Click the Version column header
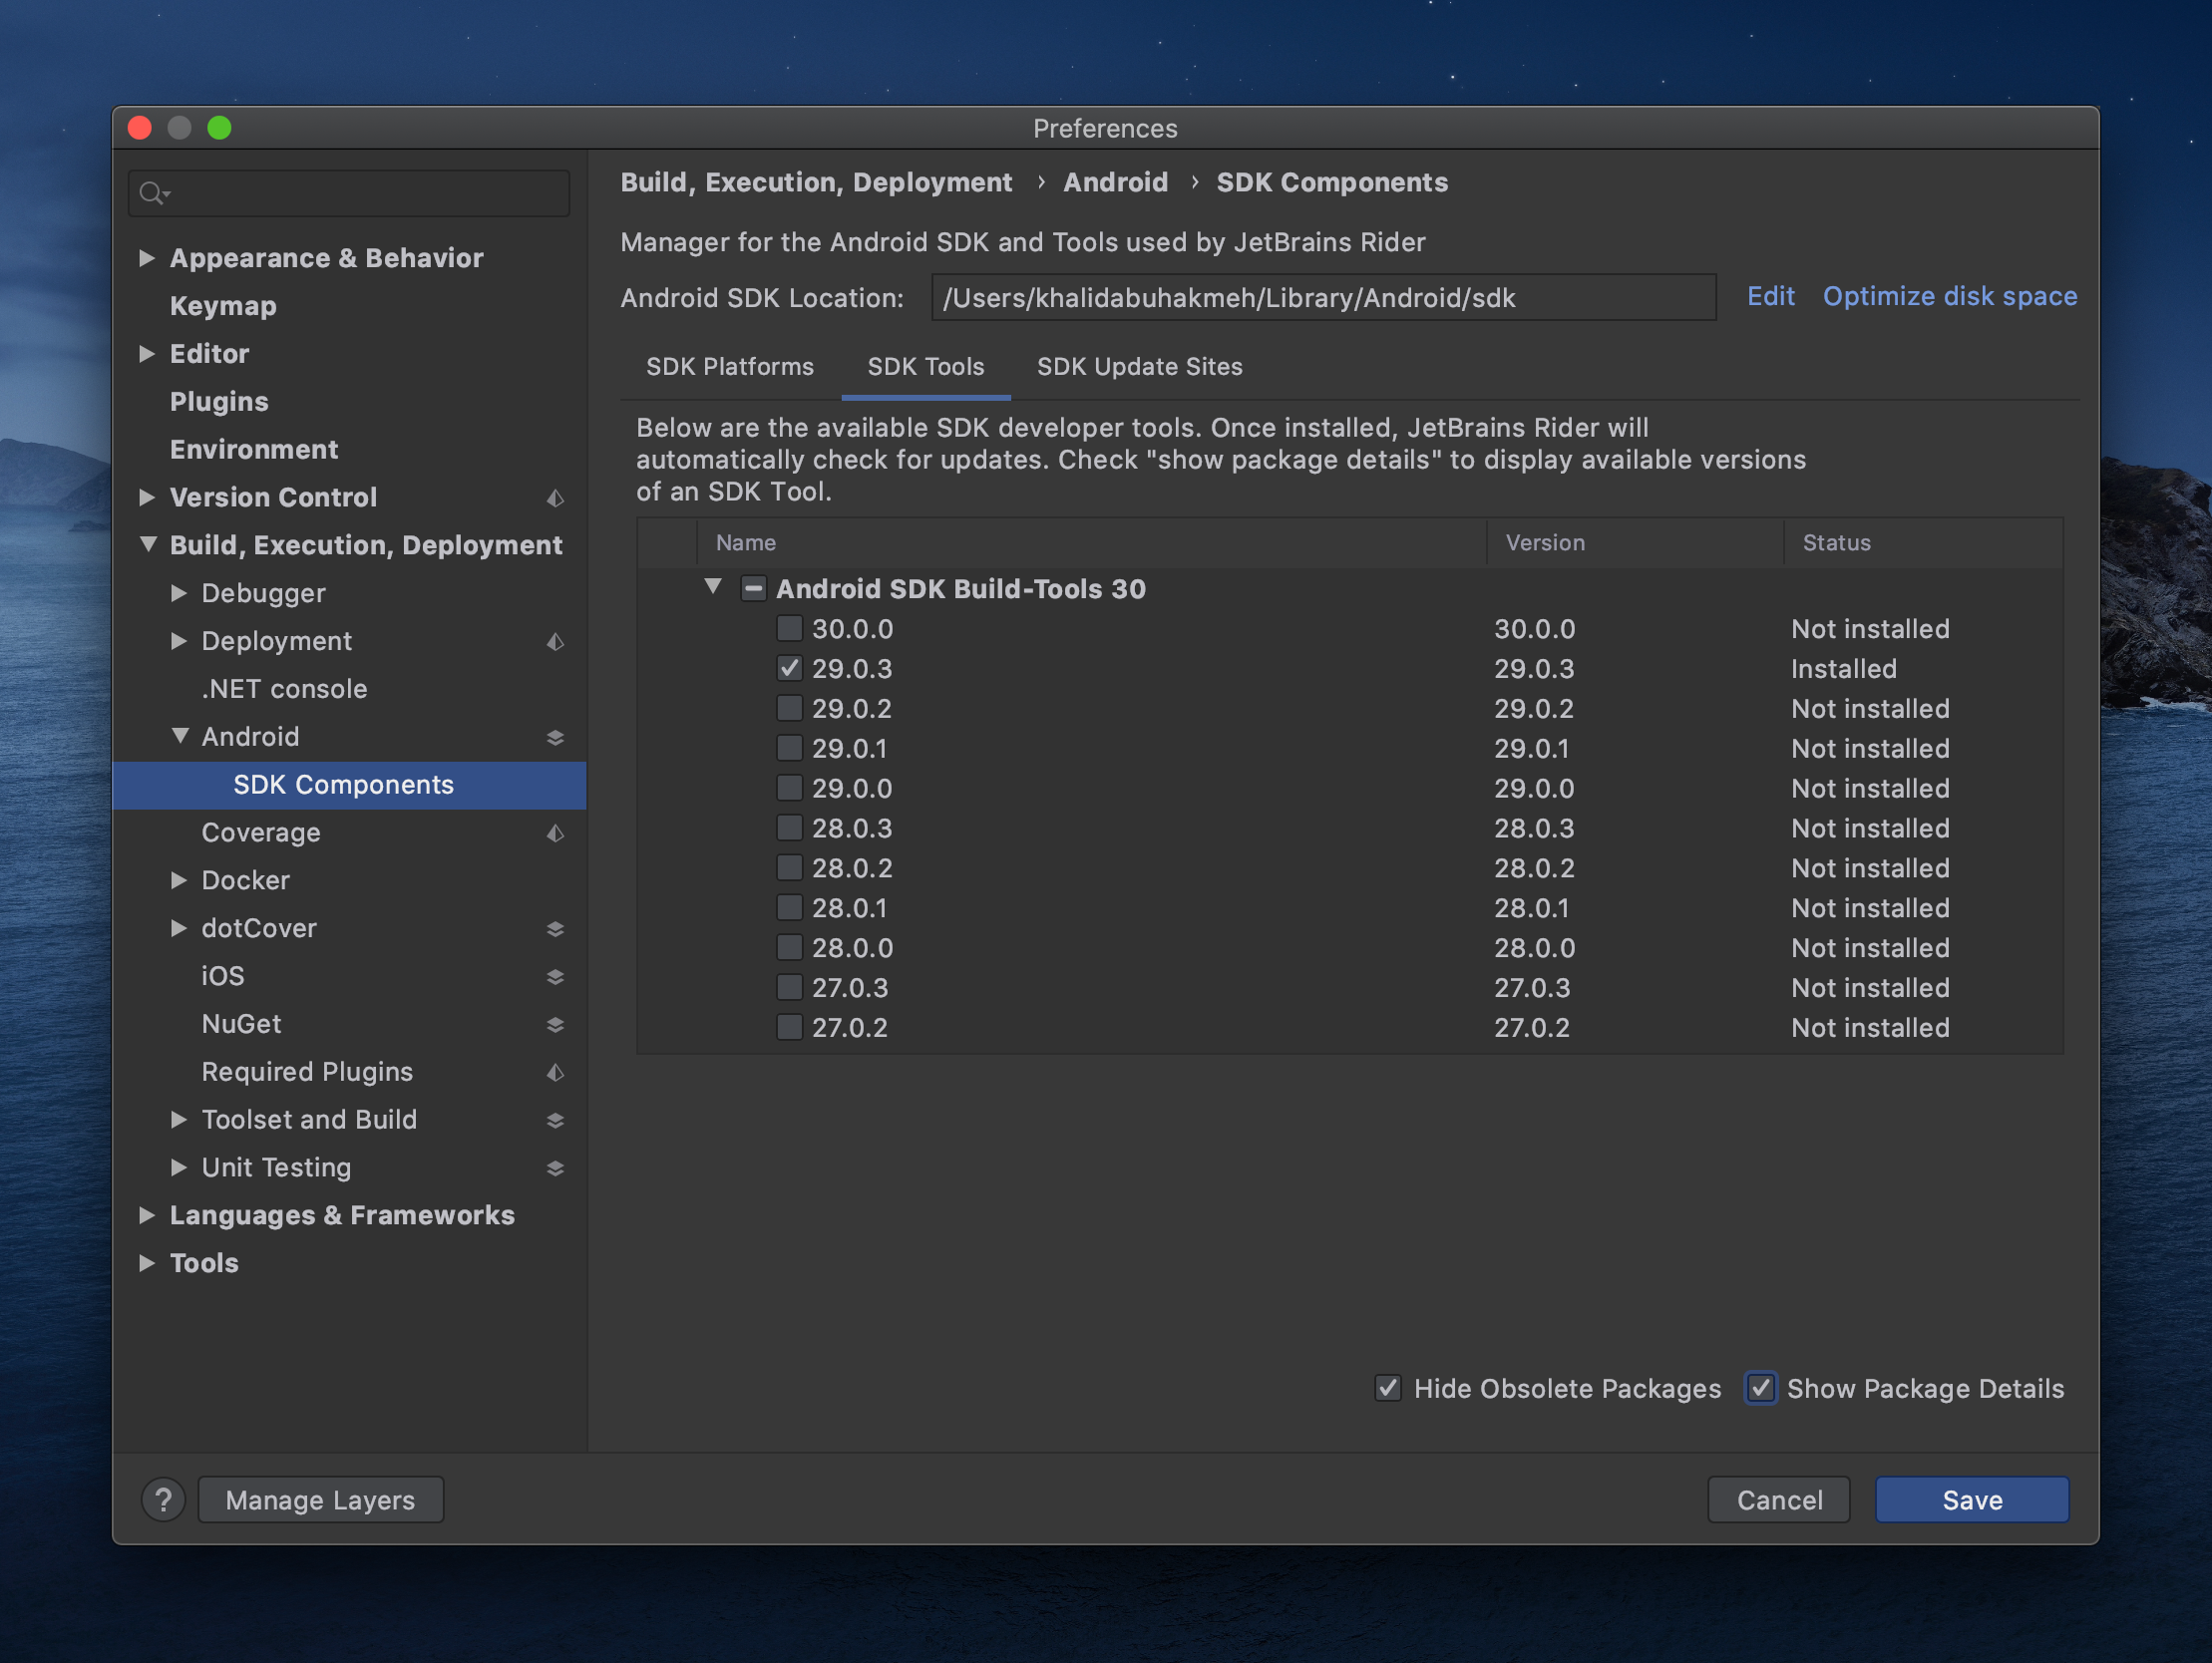This screenshot has height=1663, width=2212. pos(1634,543)
